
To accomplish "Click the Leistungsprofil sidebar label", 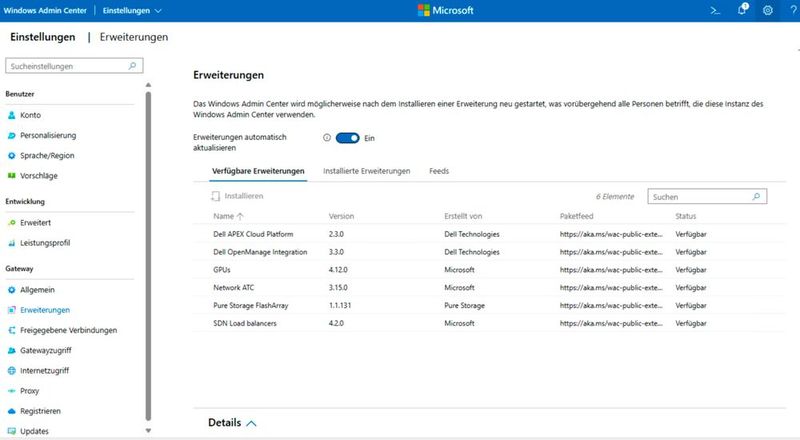I will point(45,243).
